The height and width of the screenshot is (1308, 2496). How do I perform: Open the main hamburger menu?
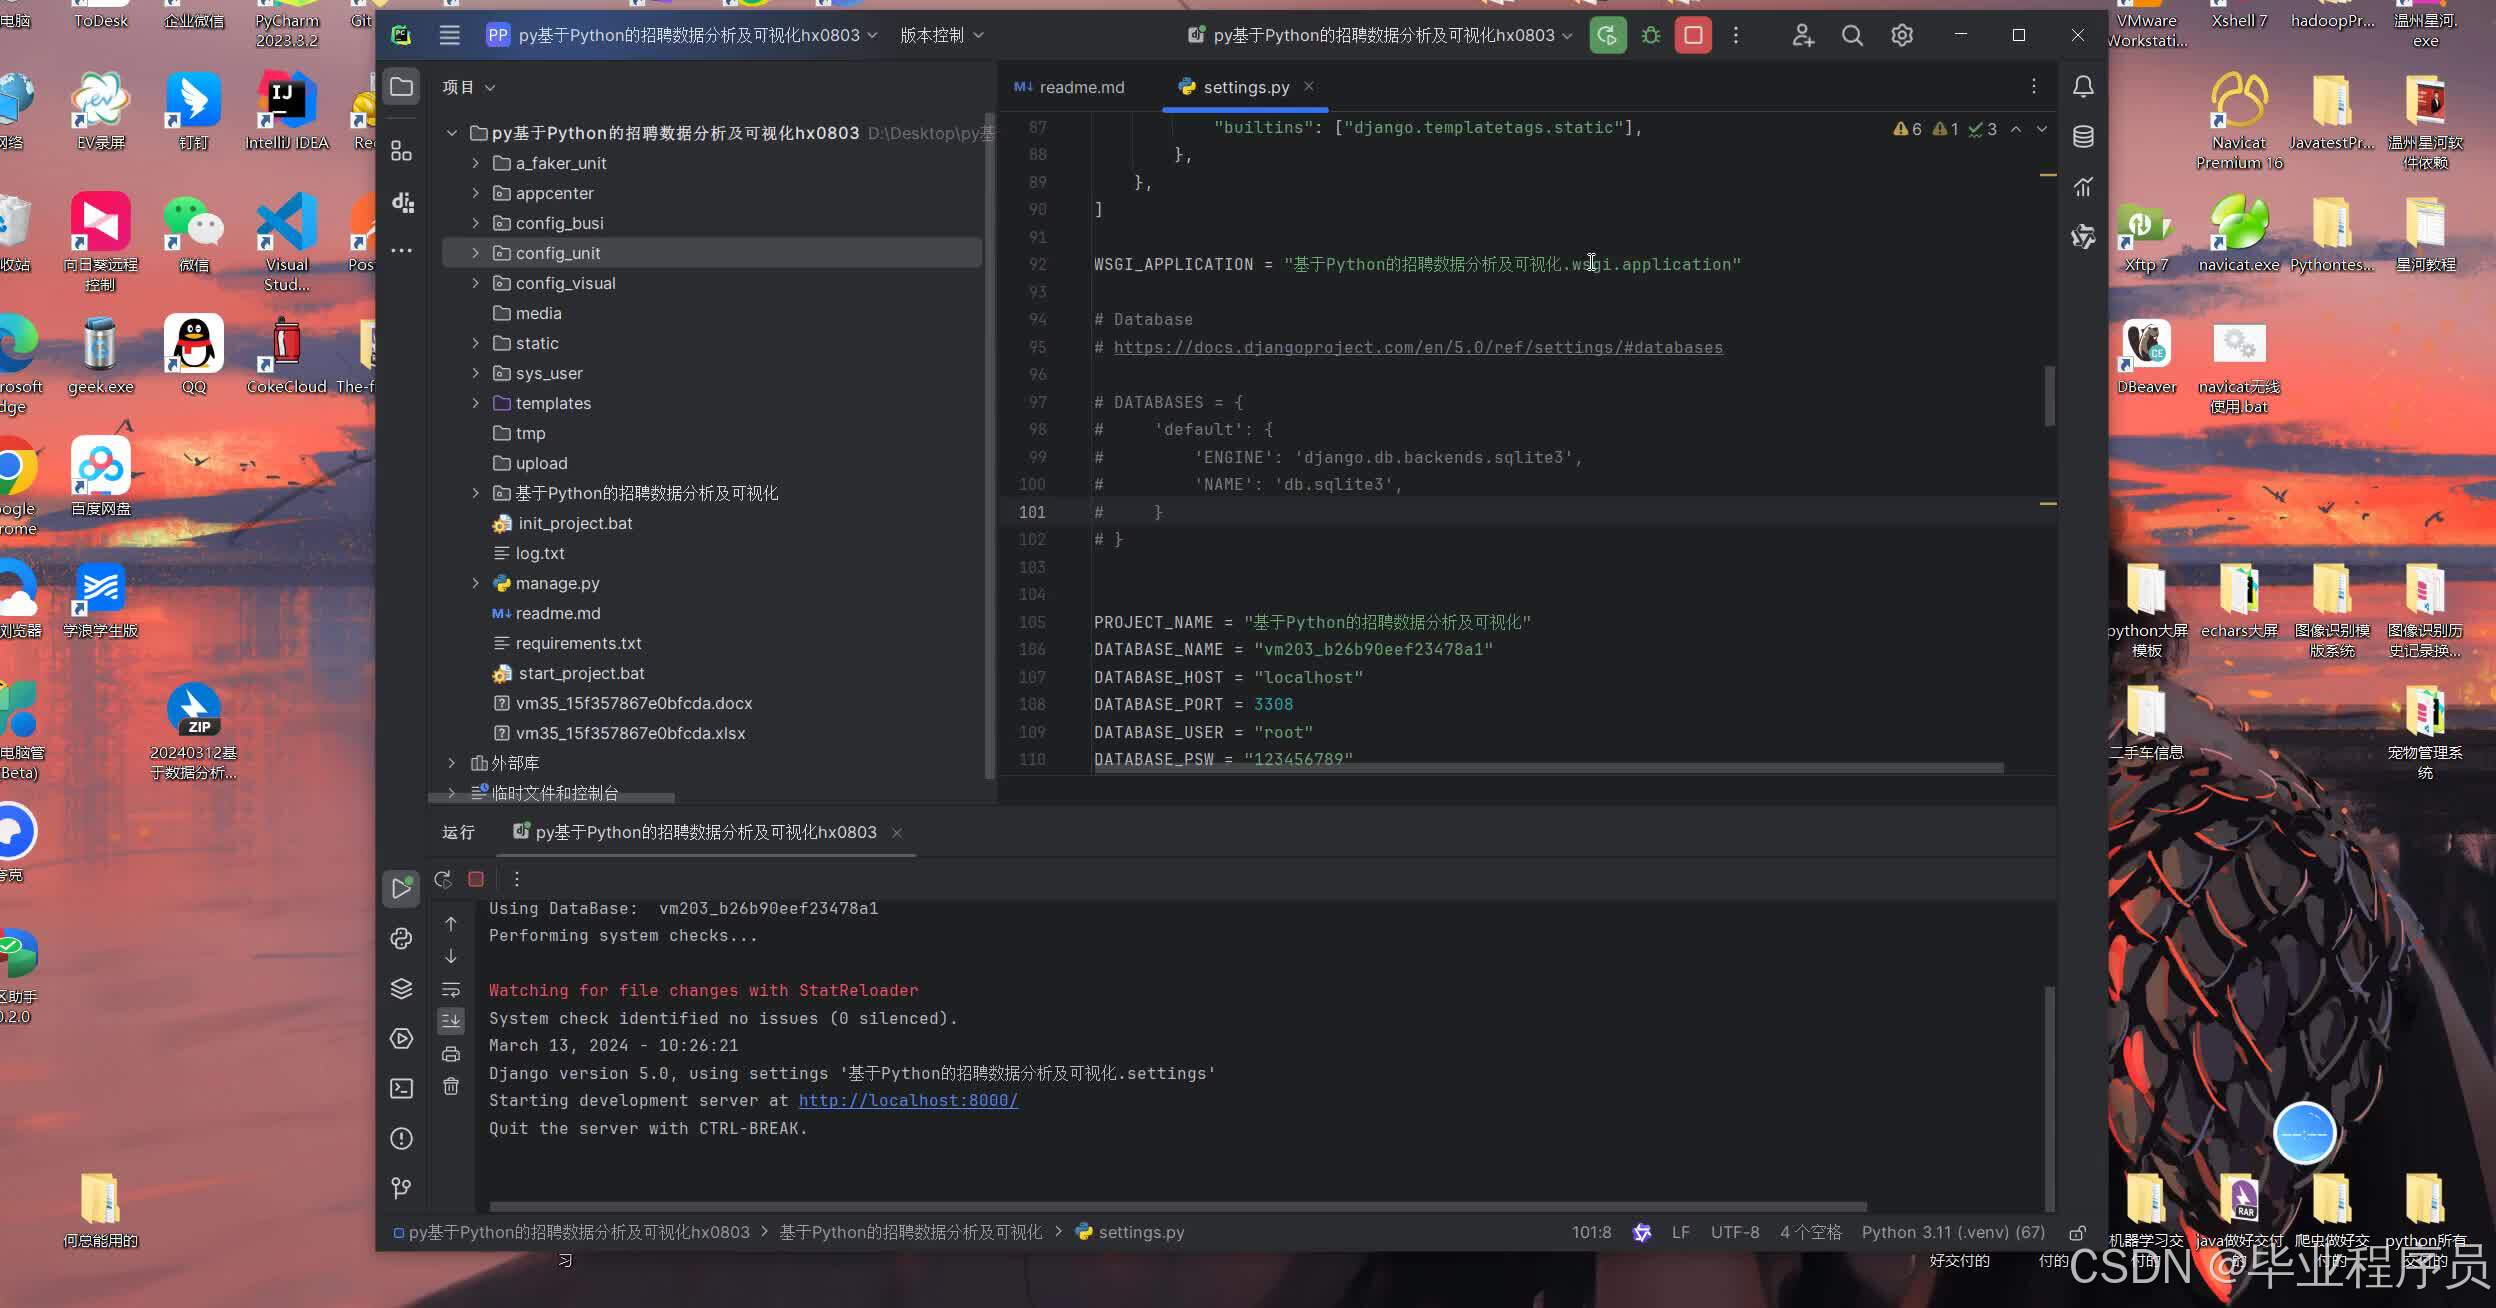pyautogui.click(x=450, y=35)
